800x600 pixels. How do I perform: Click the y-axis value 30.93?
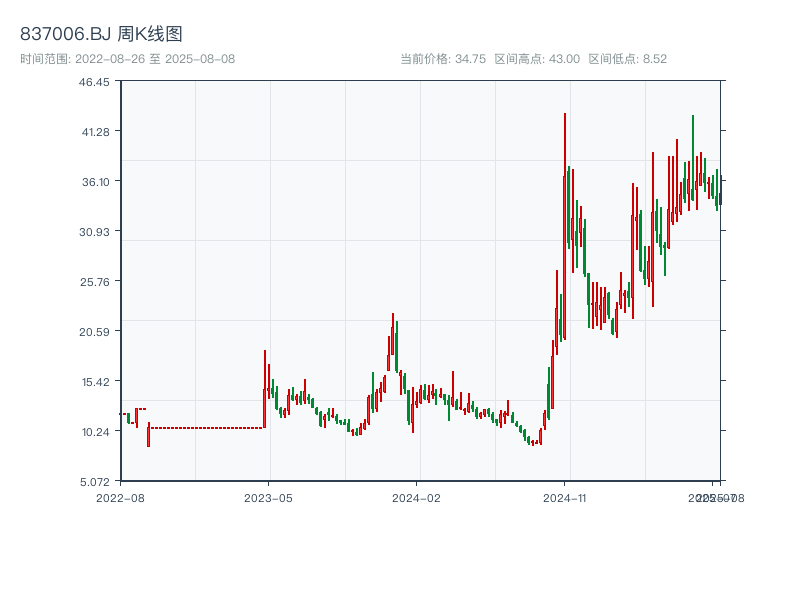tap(94, 232)
